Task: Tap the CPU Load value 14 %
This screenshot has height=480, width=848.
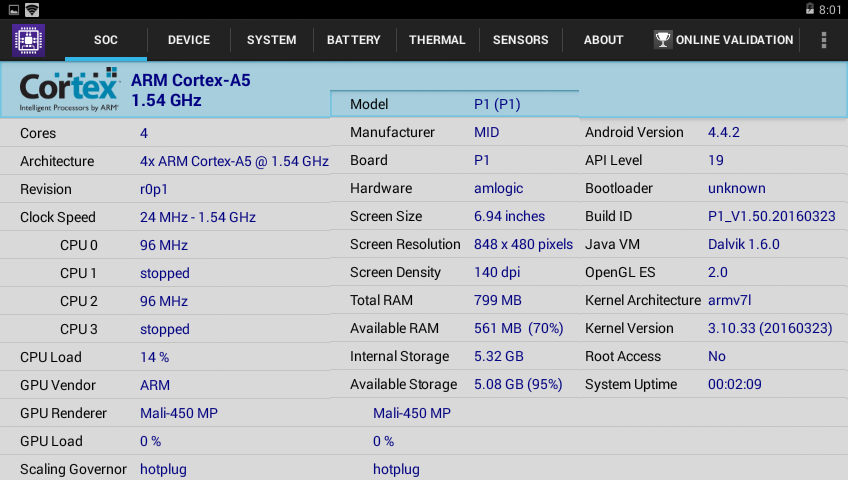Action: [155, 357]
